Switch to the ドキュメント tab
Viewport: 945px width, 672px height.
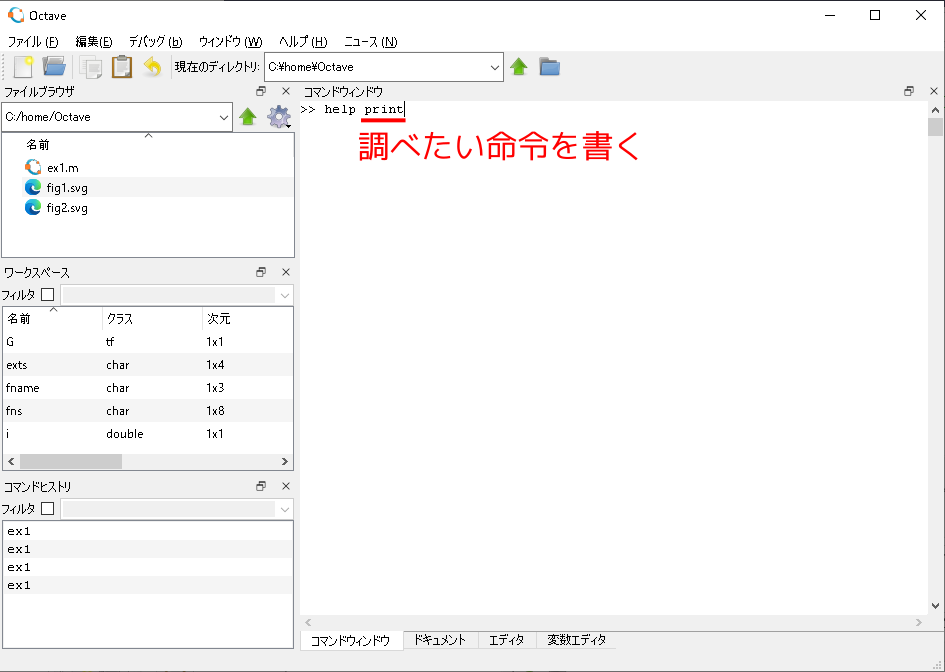pyautogui.click(x=440, y=640)
